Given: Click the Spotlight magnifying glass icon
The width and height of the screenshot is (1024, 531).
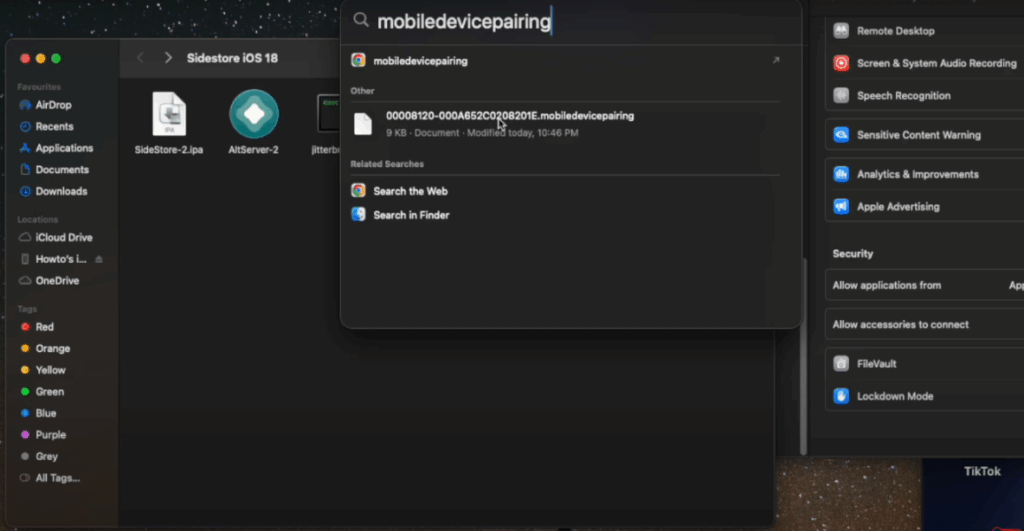Looking at the screenshot, I should (361, 20).
